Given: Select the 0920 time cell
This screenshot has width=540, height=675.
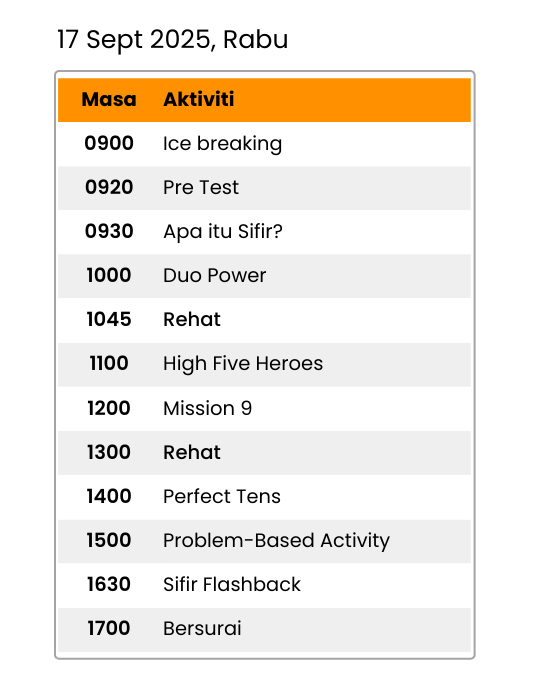Looking at the screenshot, I should point(109,188).
